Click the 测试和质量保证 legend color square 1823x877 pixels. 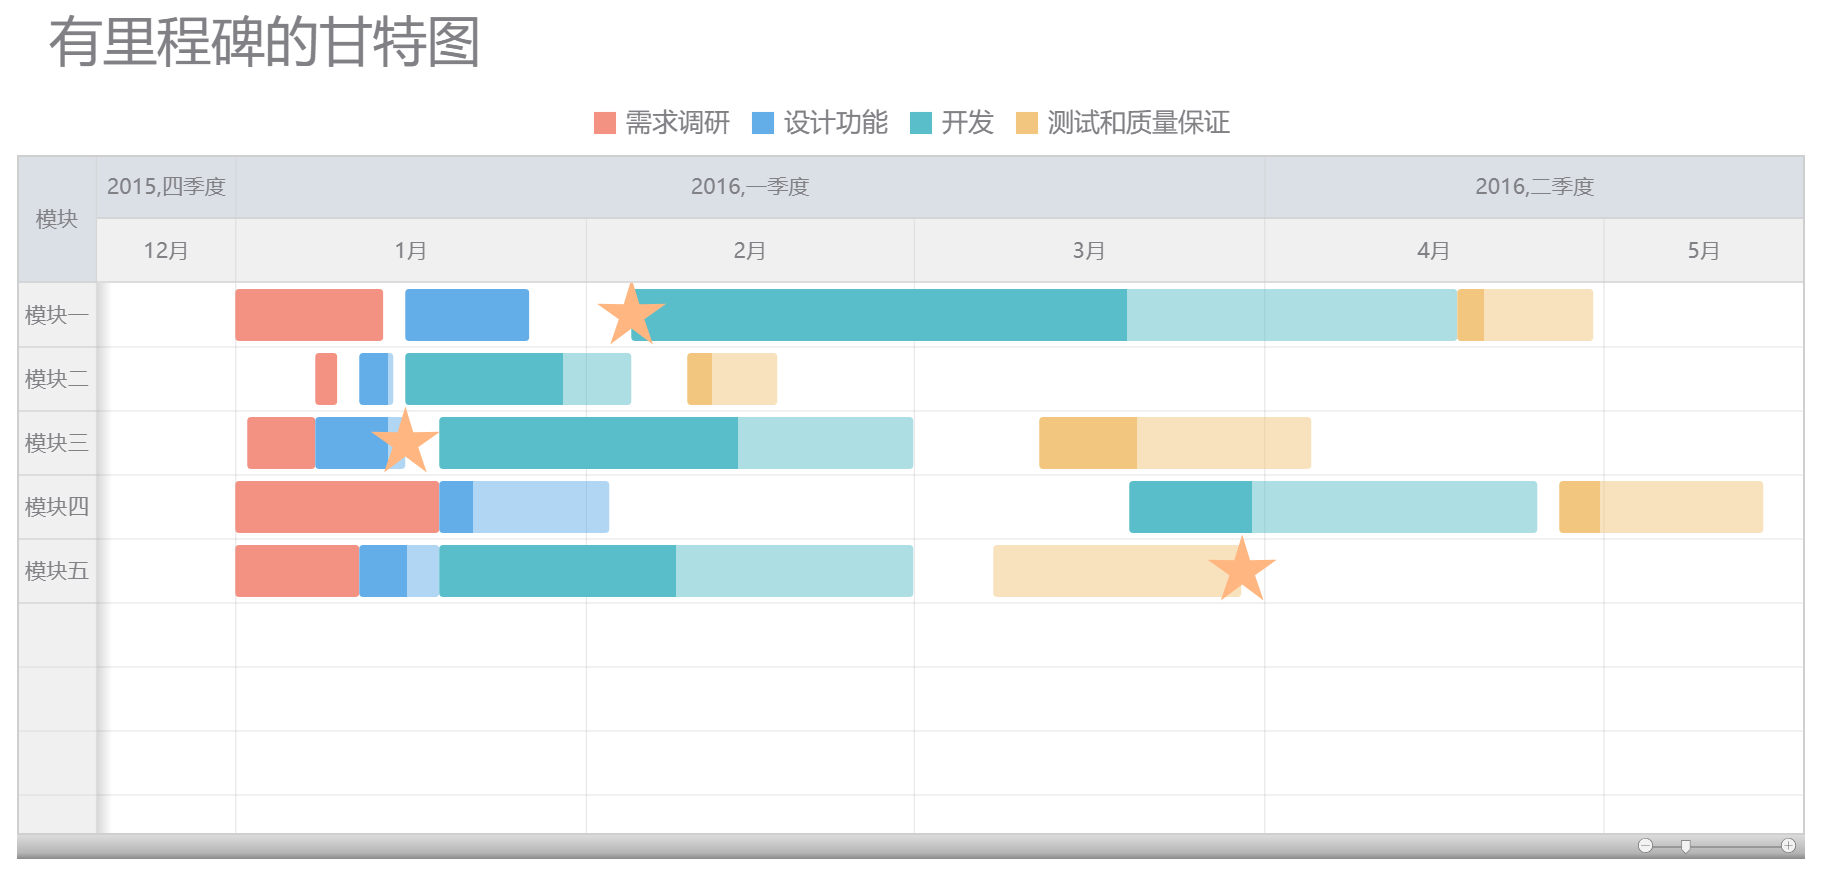[1026, 123]
